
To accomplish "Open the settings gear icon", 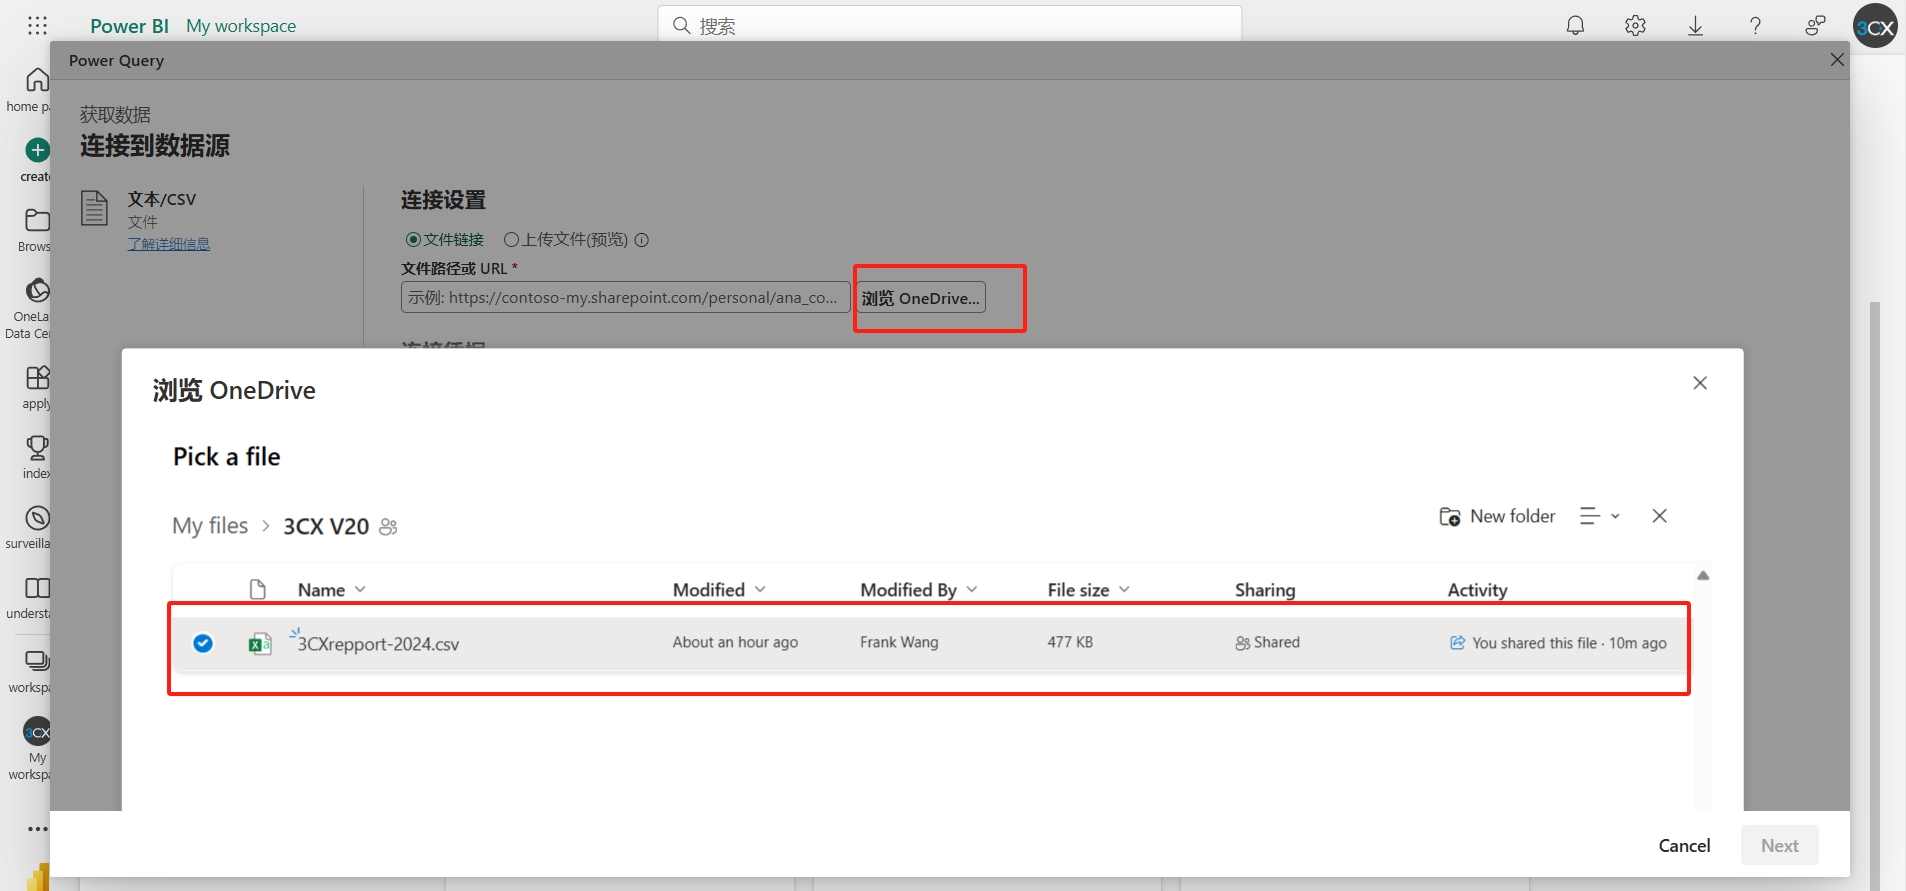I will pyautogui.click(x=1635, y=26).
